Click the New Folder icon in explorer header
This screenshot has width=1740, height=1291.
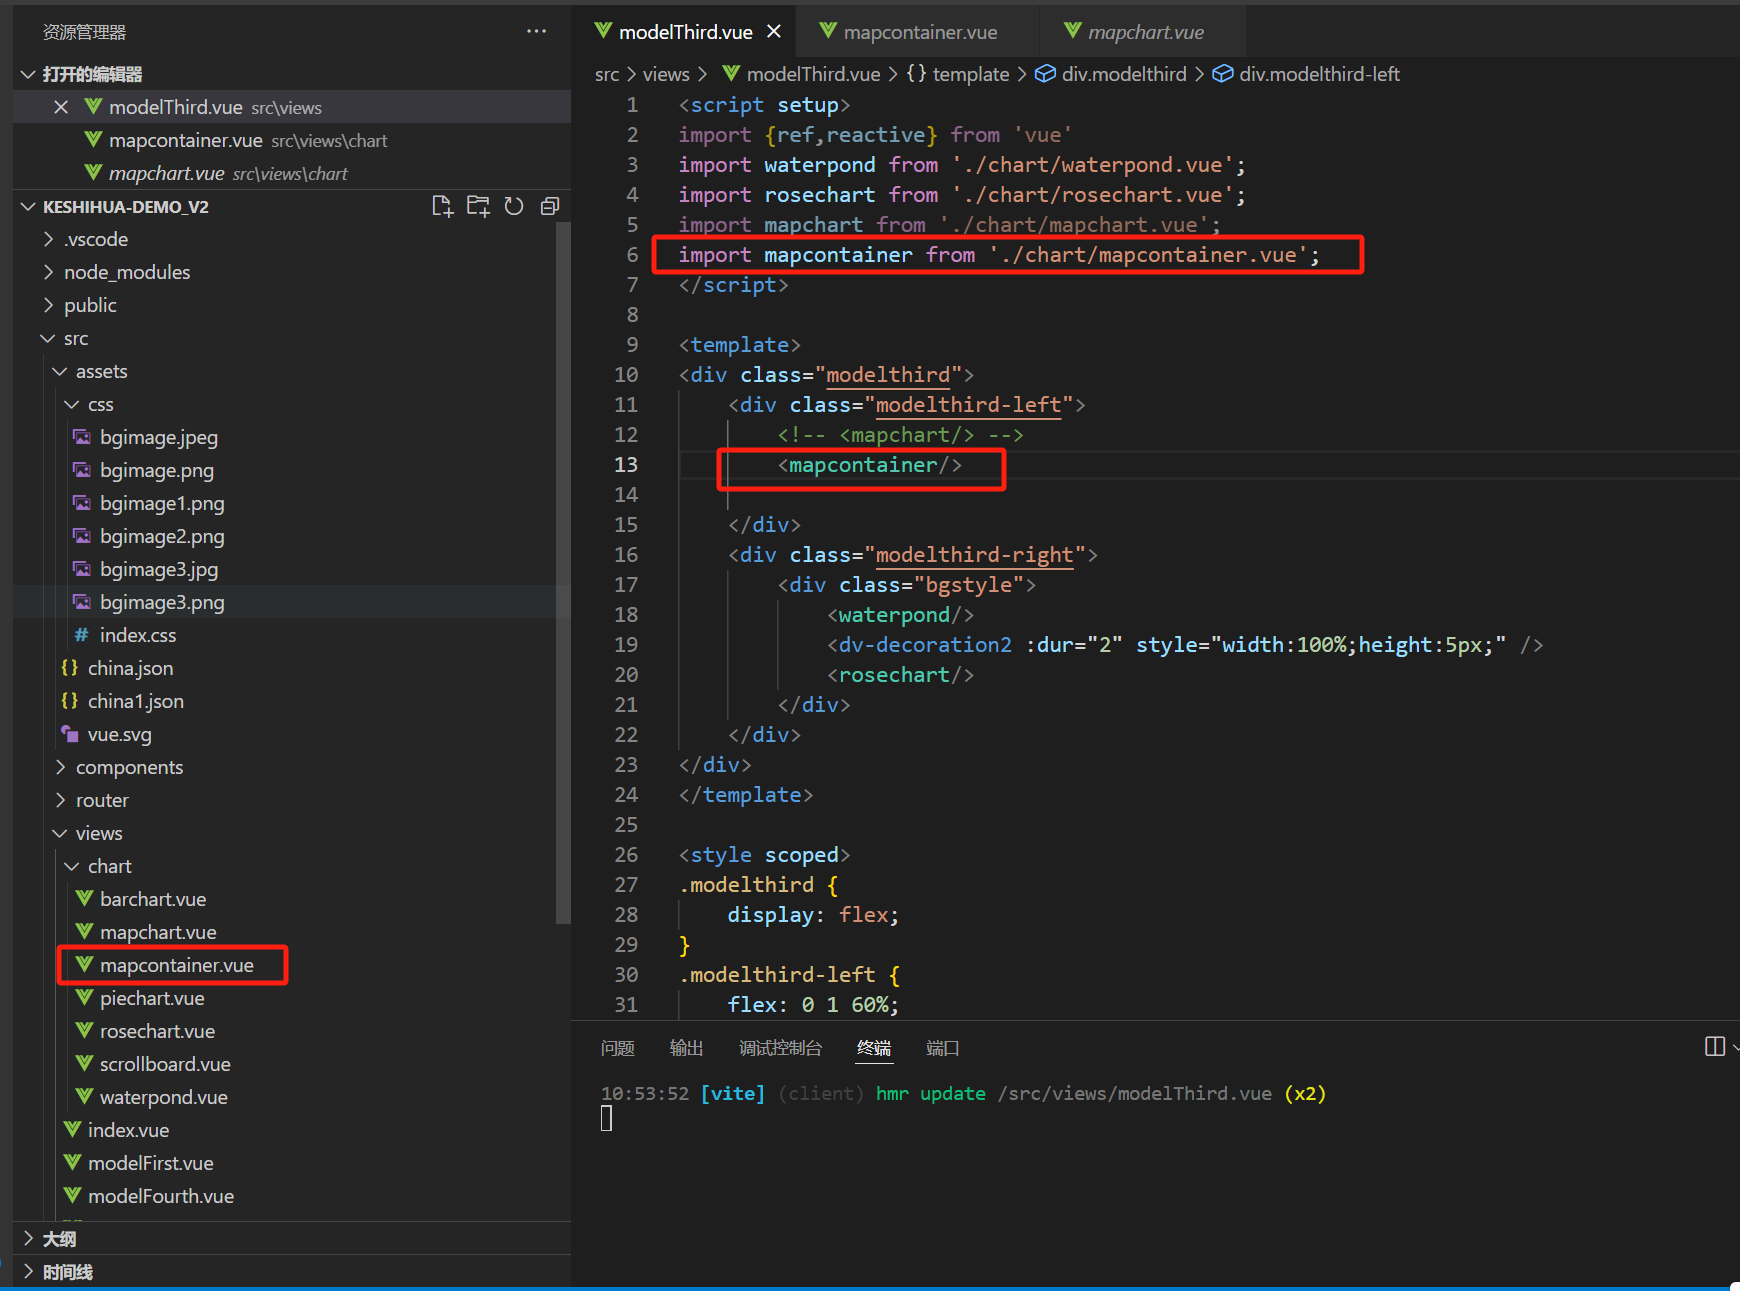(x=478, y=206)
